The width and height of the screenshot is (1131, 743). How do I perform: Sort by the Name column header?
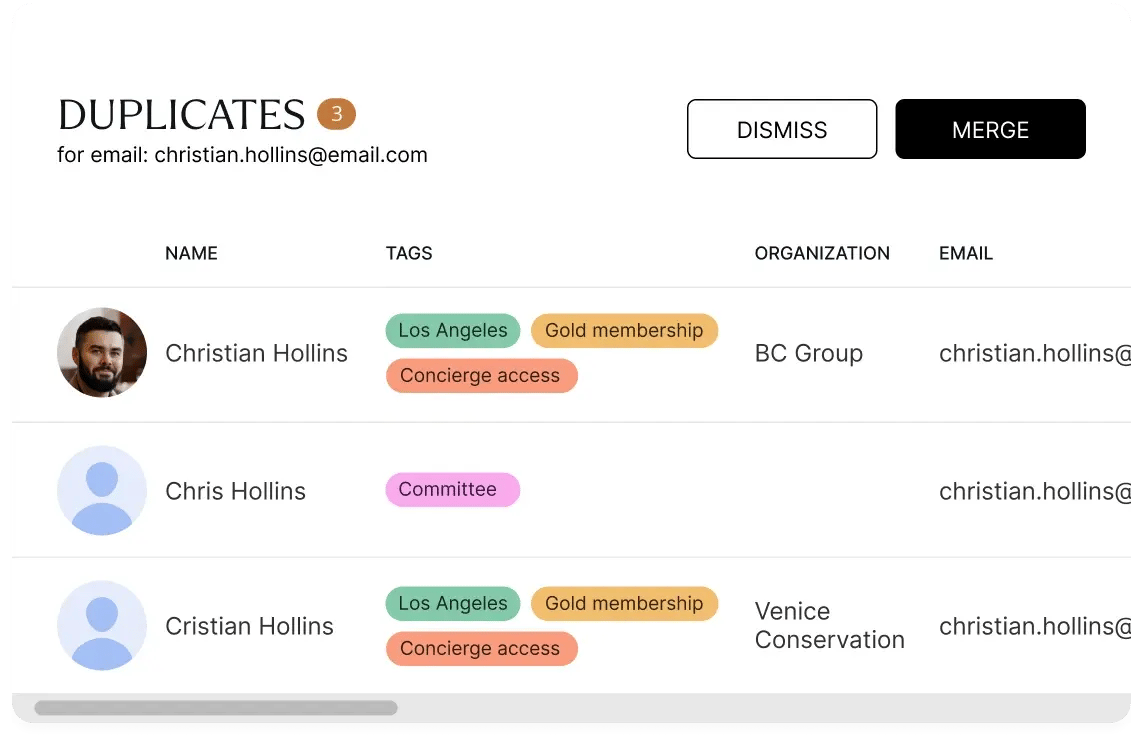[191, 253]
